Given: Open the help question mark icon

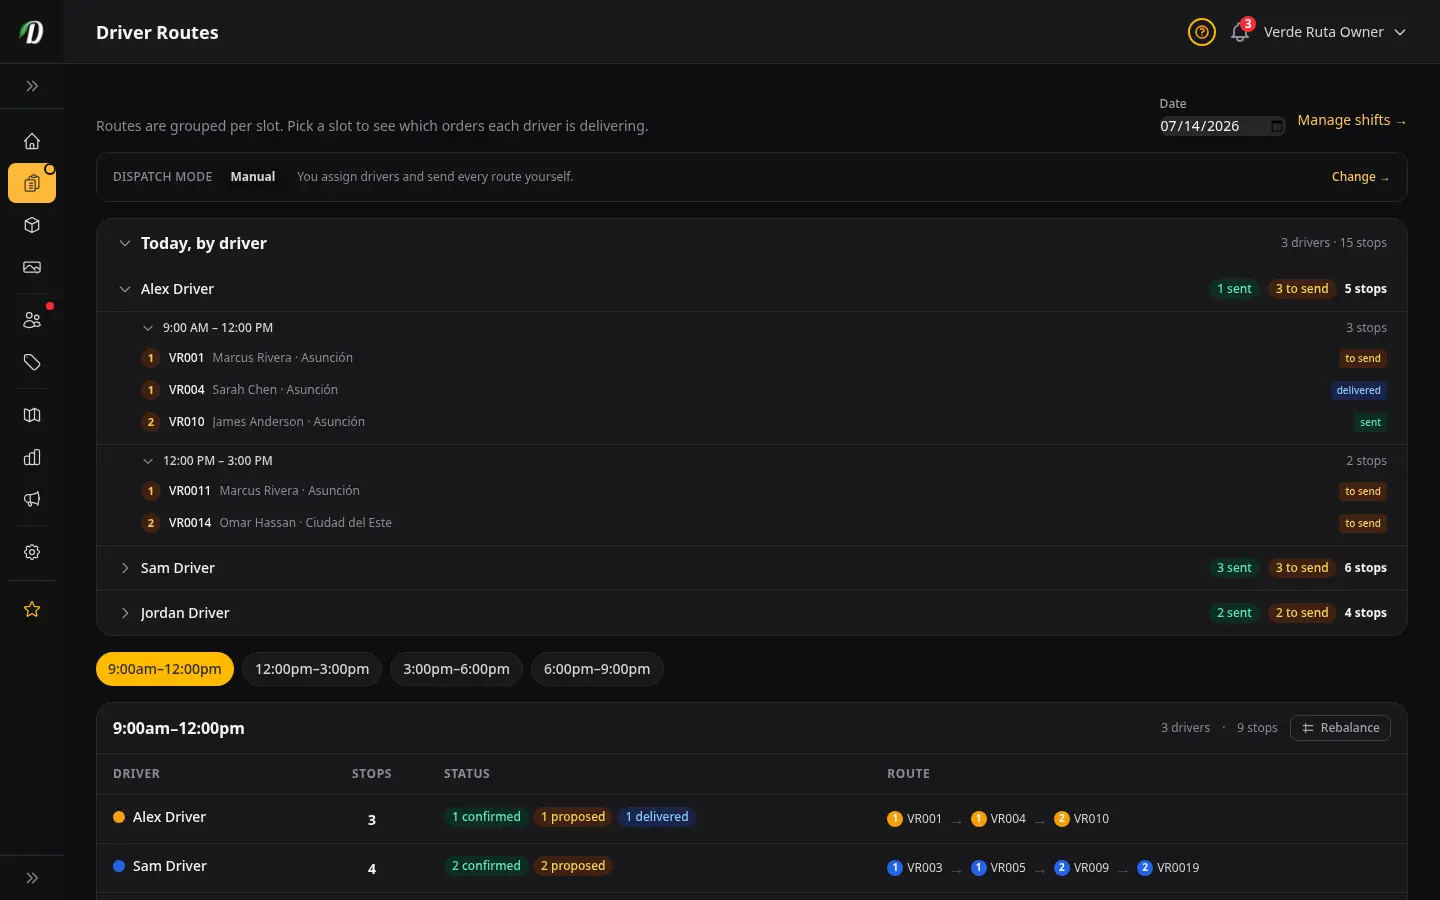Looking at the screenshot, I should pyautogui.click(x=1201, y=32).
